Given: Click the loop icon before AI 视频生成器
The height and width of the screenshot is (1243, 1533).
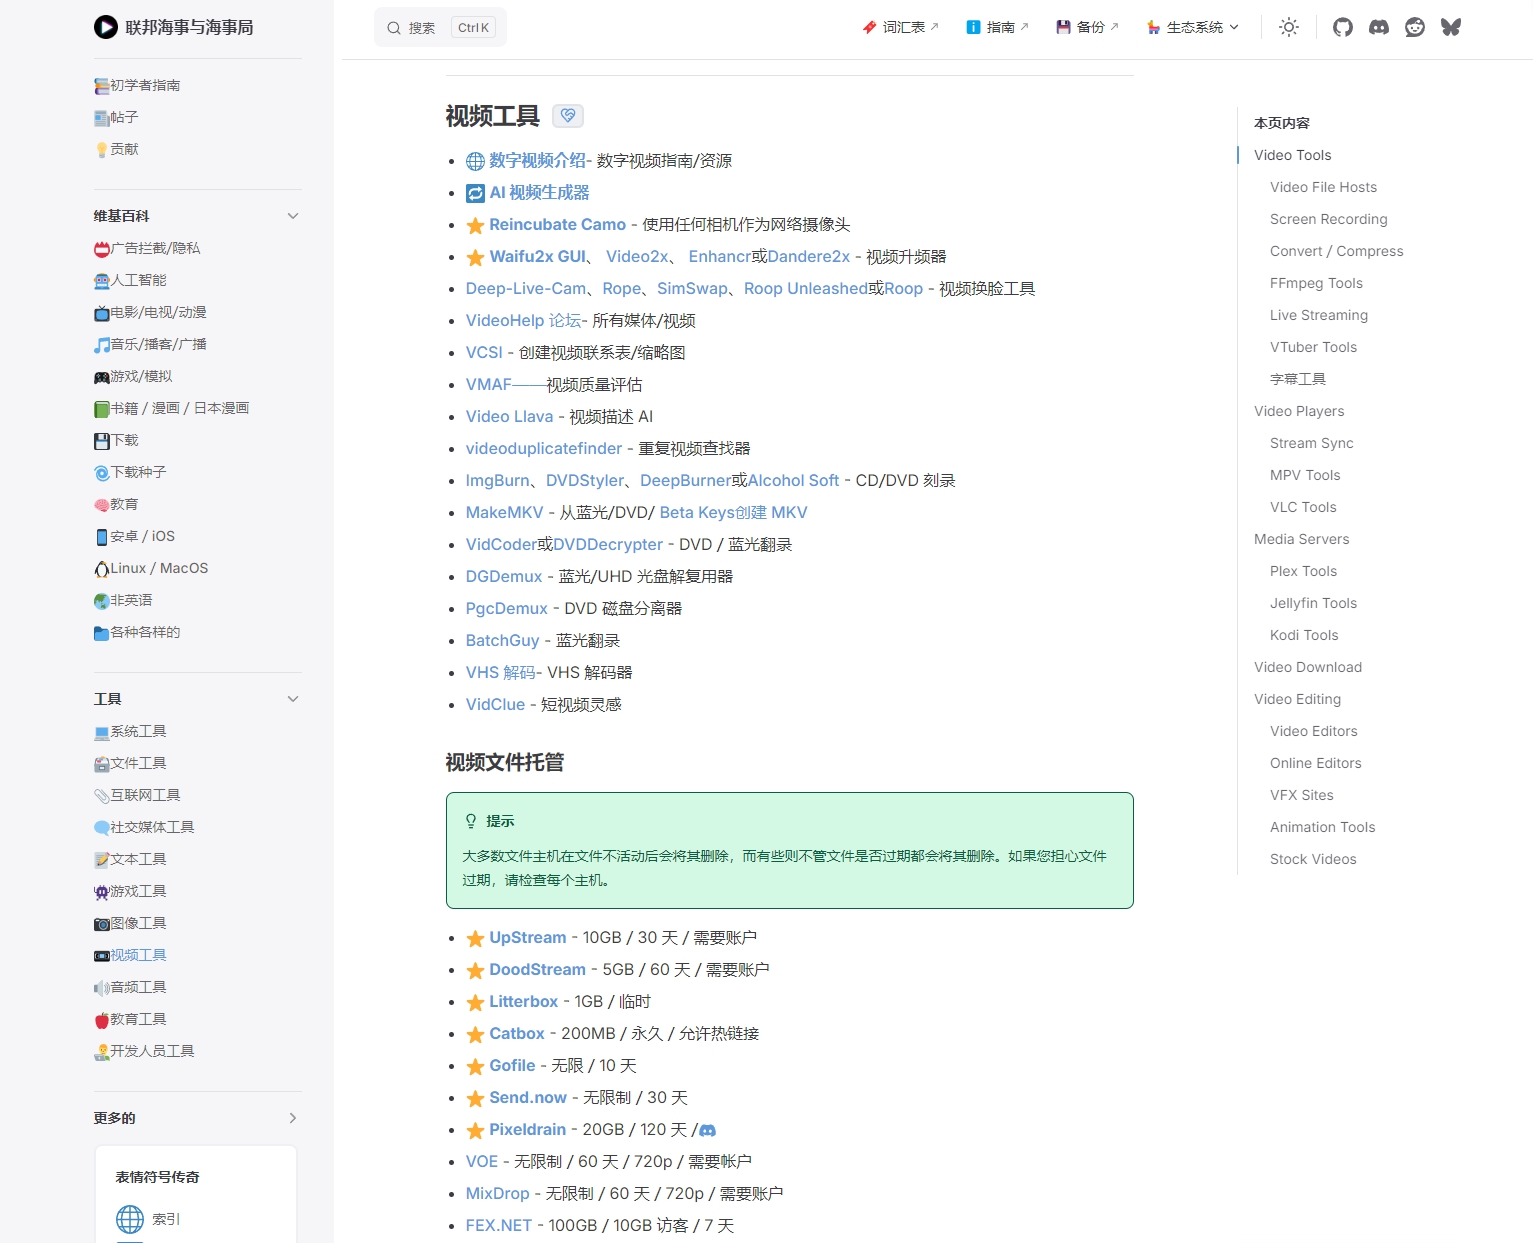Looking at the screenshot, I should 475,193.
